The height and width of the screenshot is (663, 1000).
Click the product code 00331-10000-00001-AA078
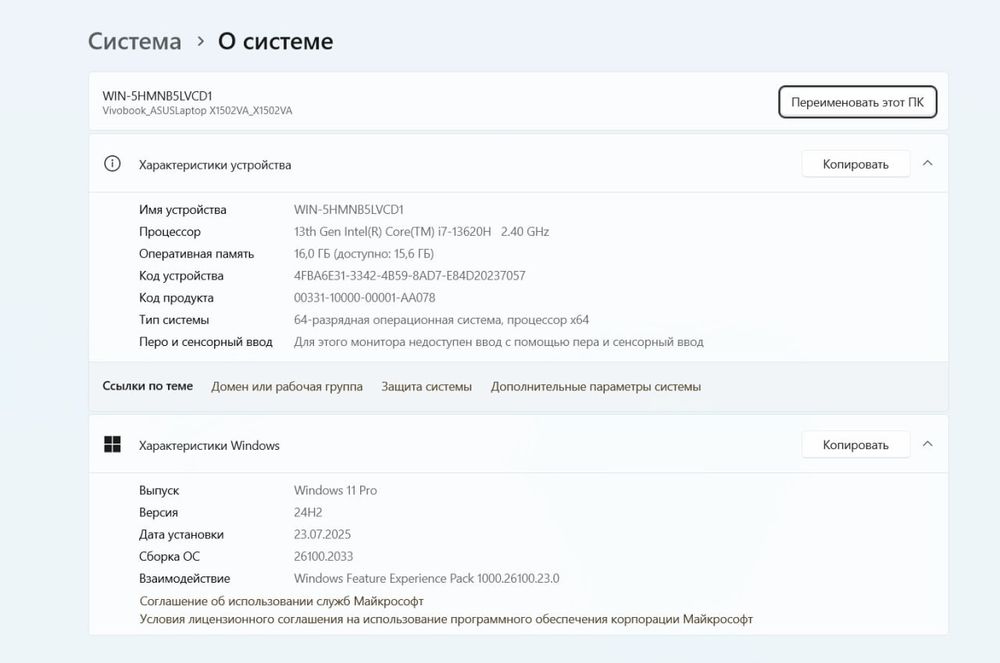point(364,298)
